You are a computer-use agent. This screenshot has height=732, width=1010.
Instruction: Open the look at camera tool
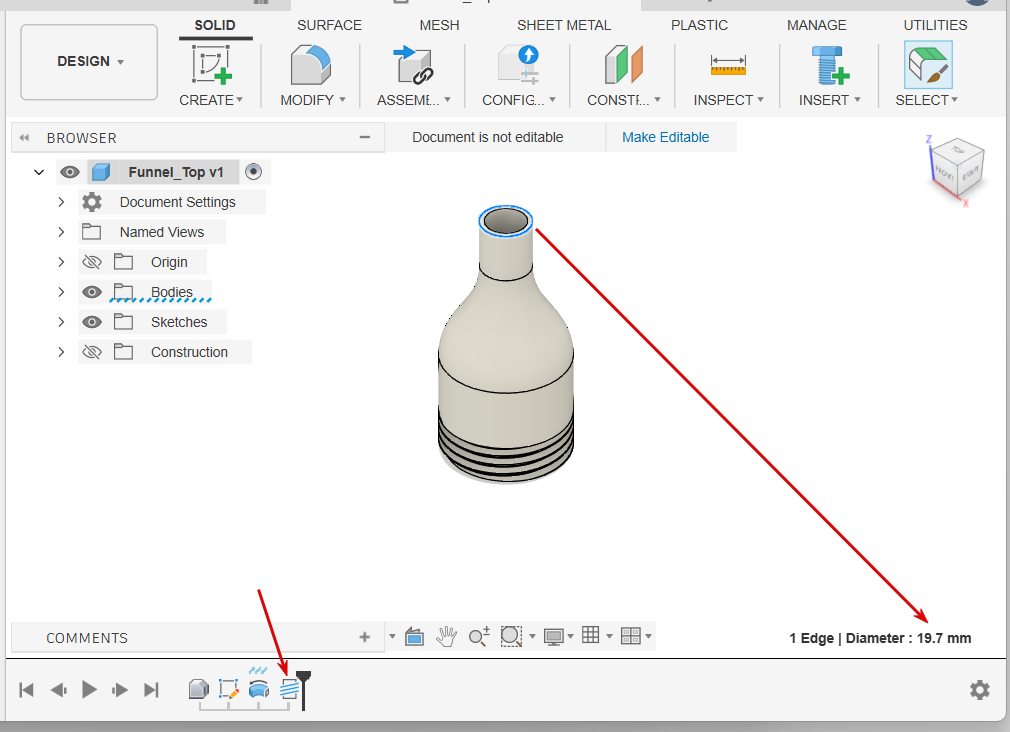414,637
